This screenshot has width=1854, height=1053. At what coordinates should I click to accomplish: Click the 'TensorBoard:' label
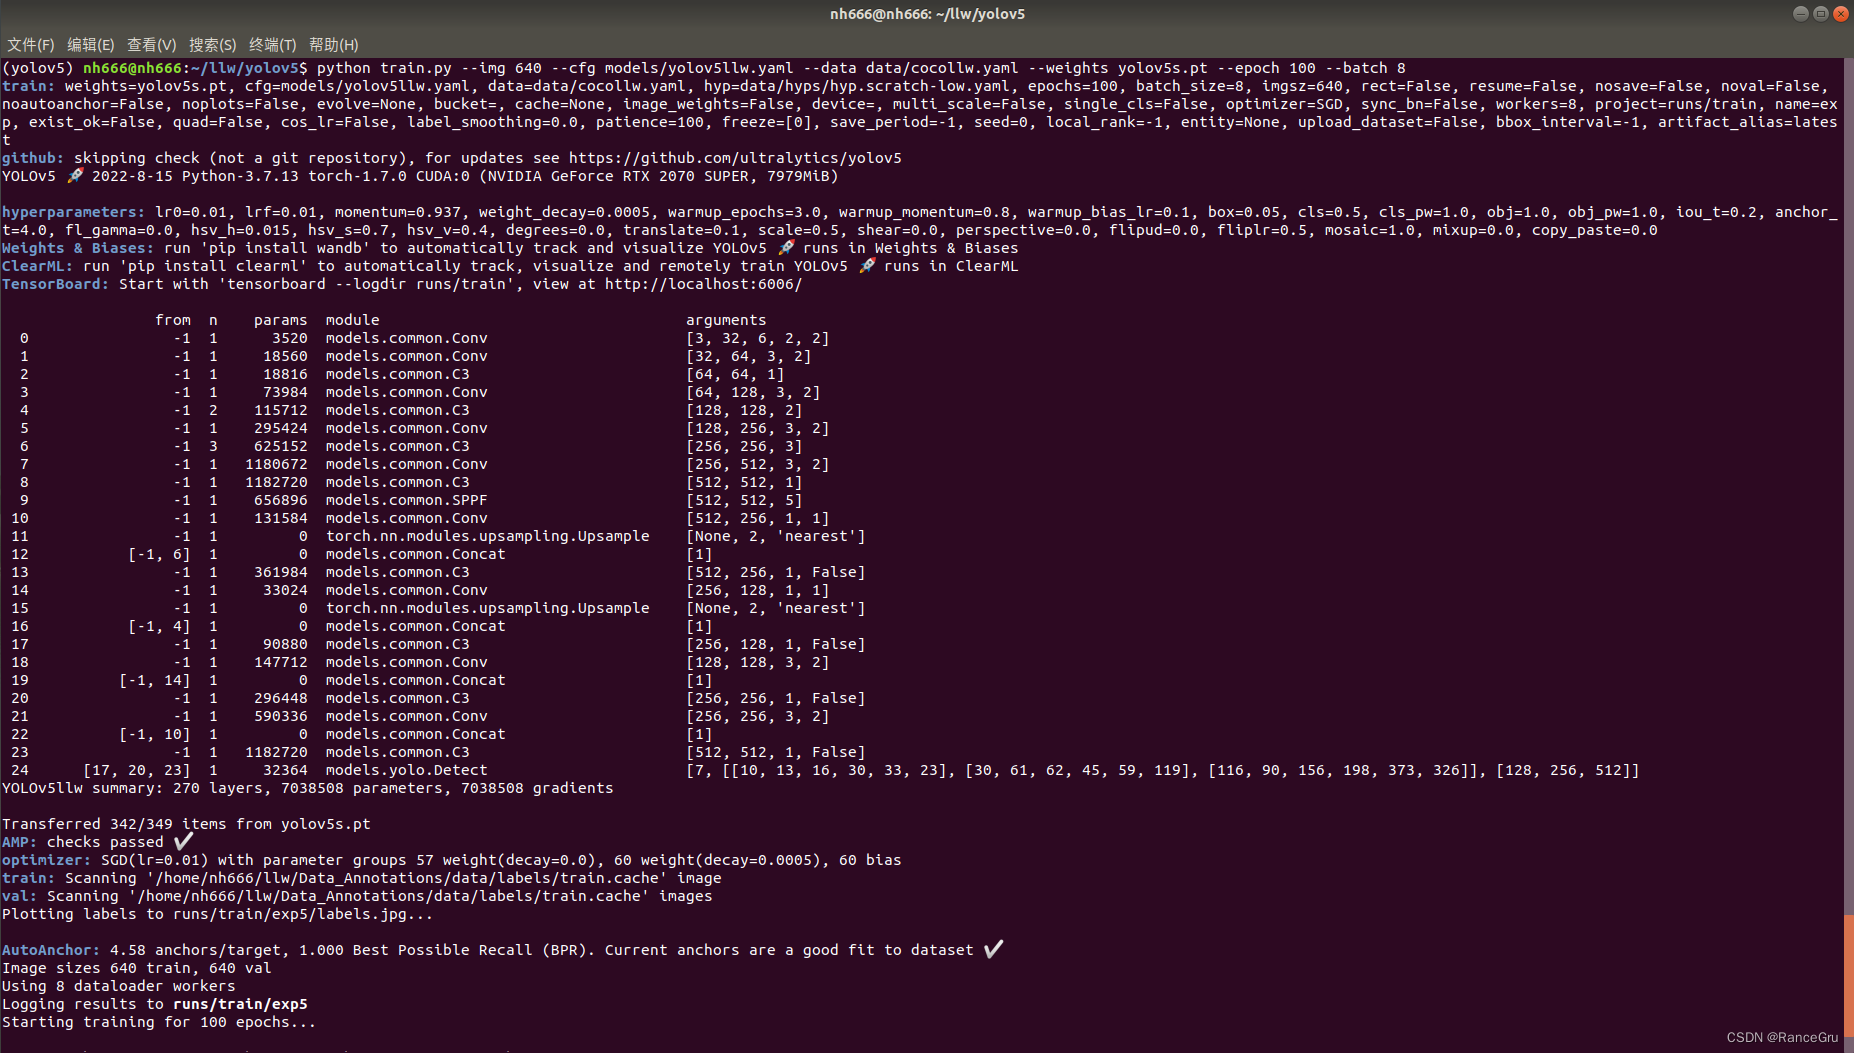[55, 284]
